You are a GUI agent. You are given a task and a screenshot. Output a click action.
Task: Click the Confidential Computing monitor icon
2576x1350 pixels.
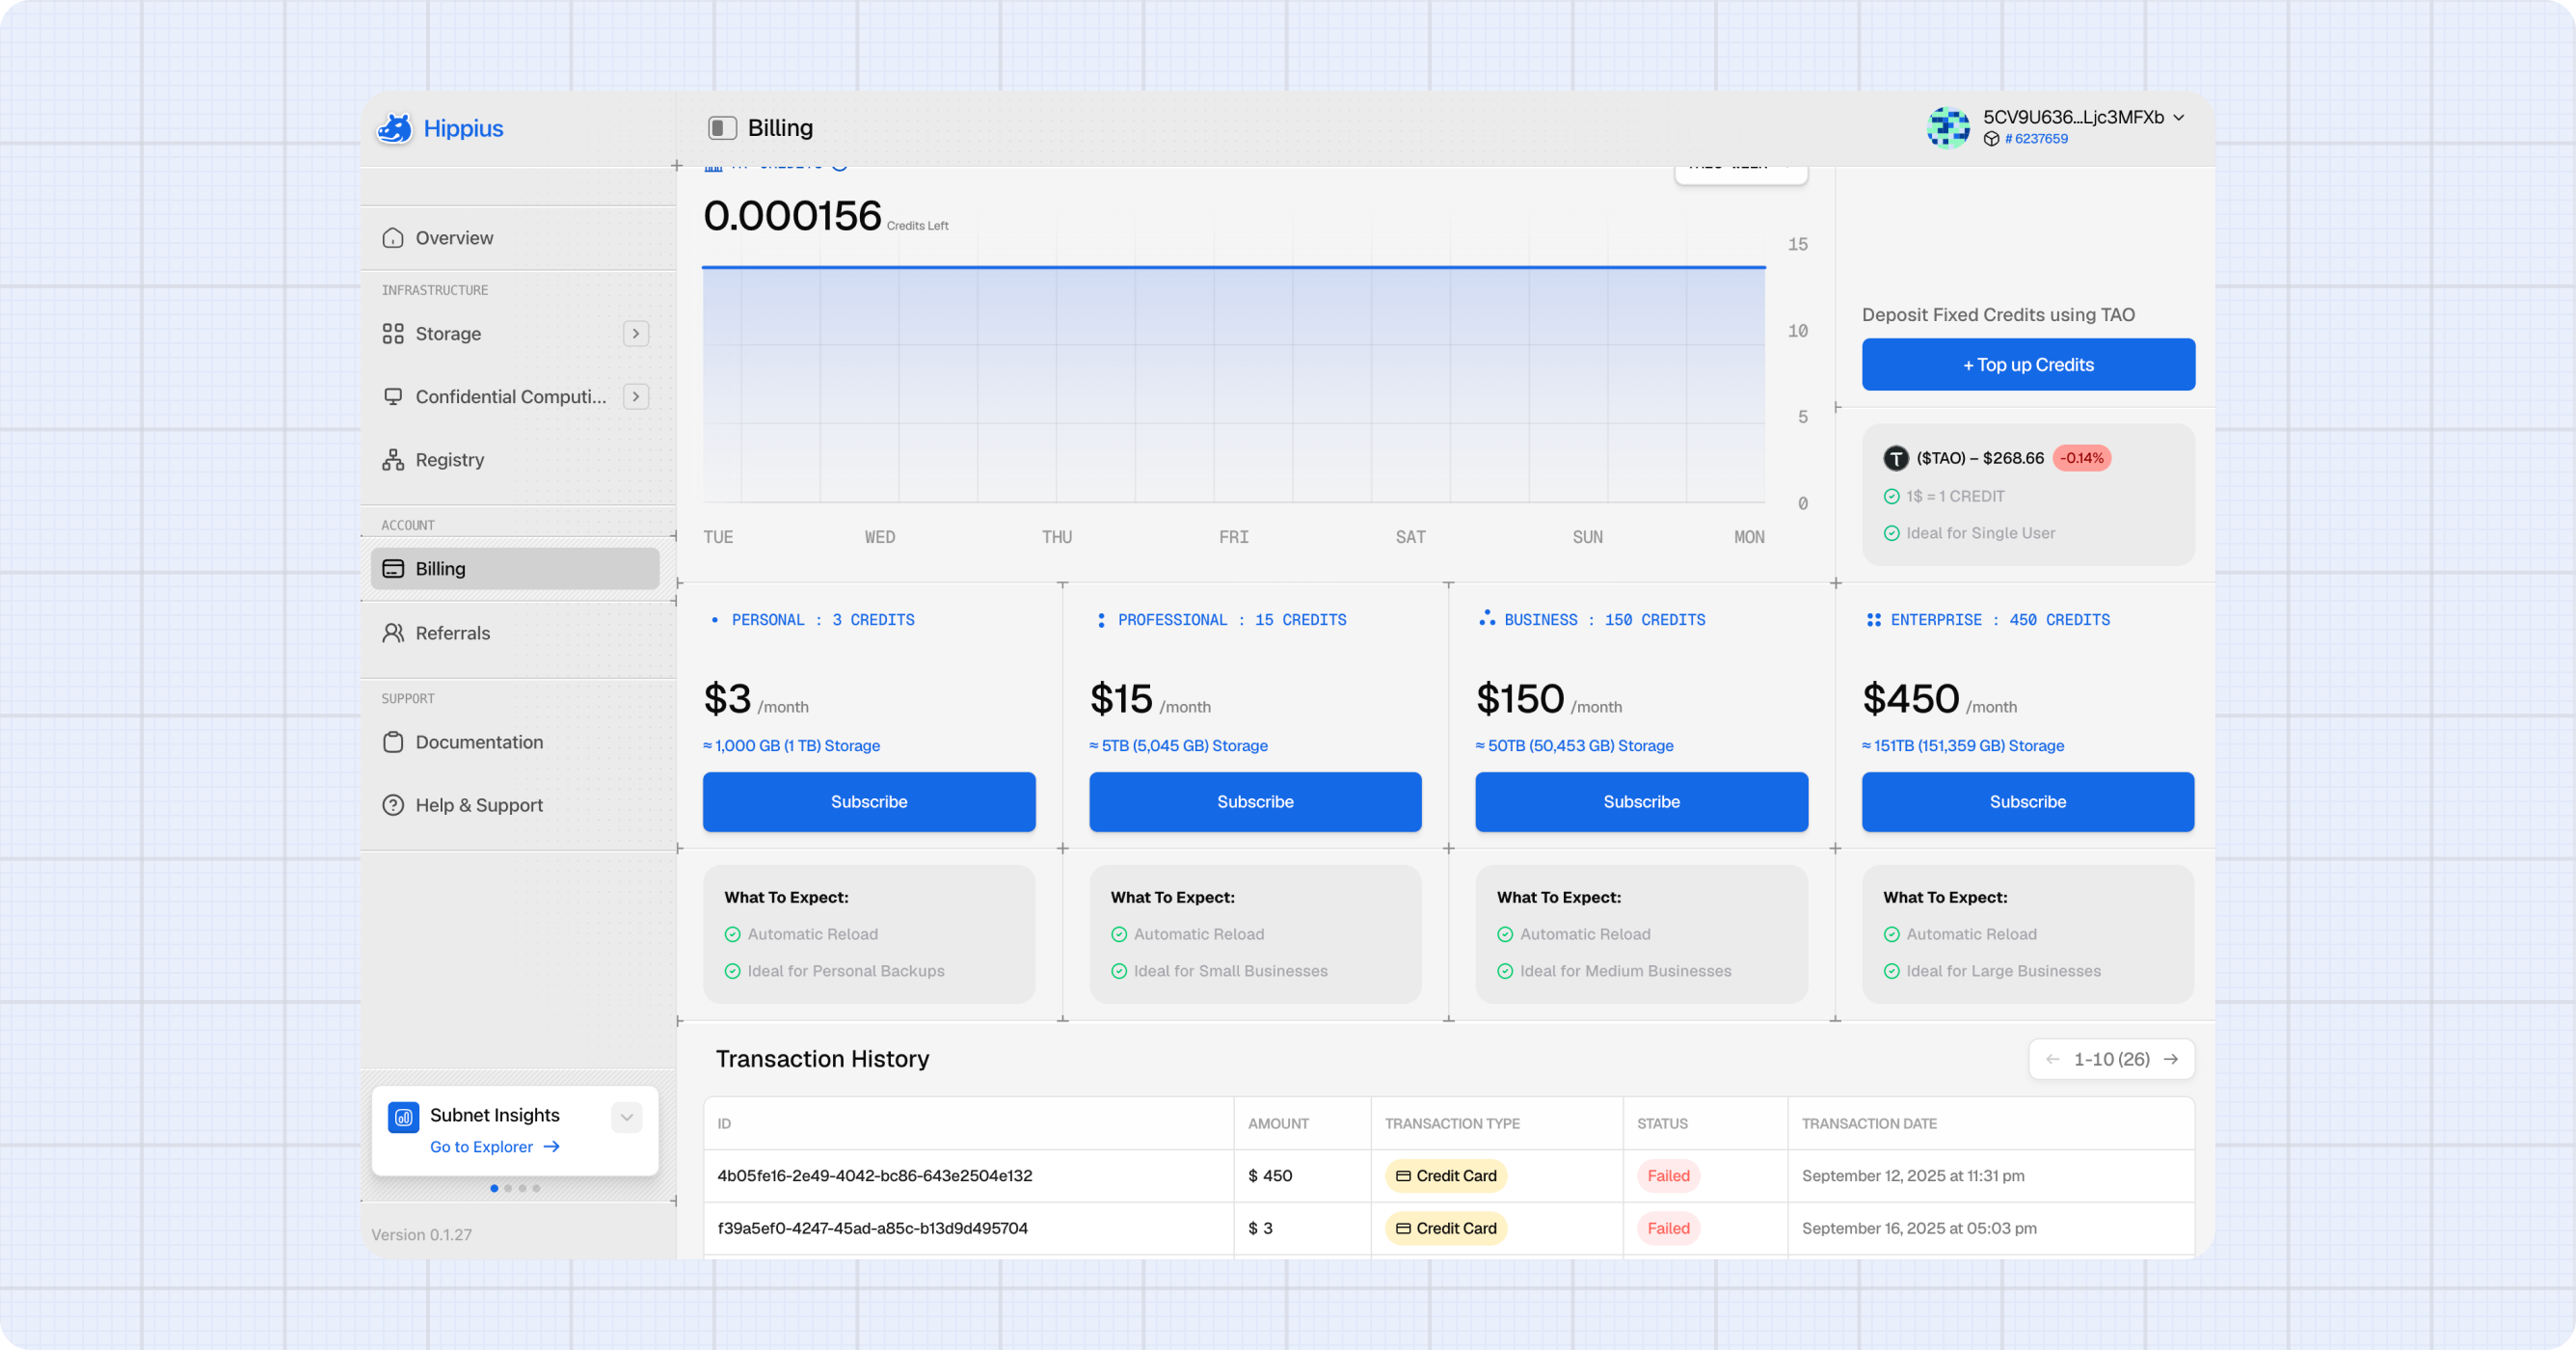393,397
